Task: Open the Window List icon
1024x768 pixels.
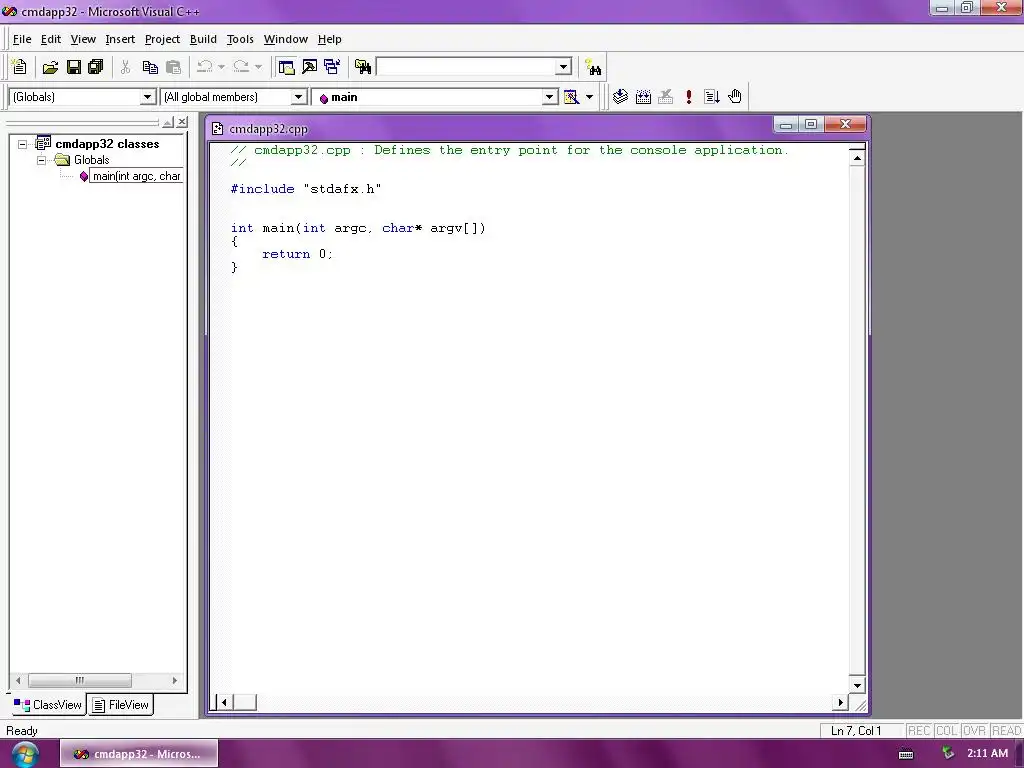Action: 332,67
